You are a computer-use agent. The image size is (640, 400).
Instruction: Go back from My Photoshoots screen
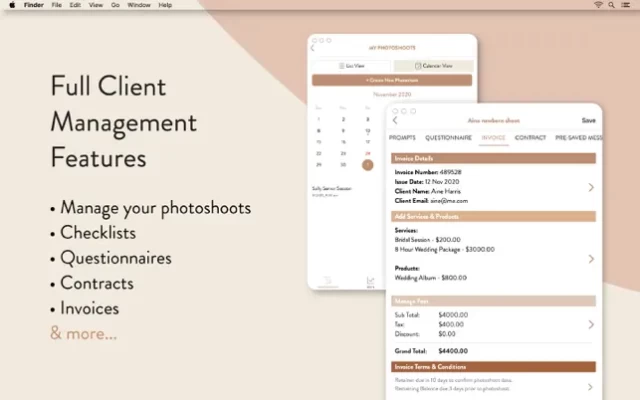pos(312,47)
